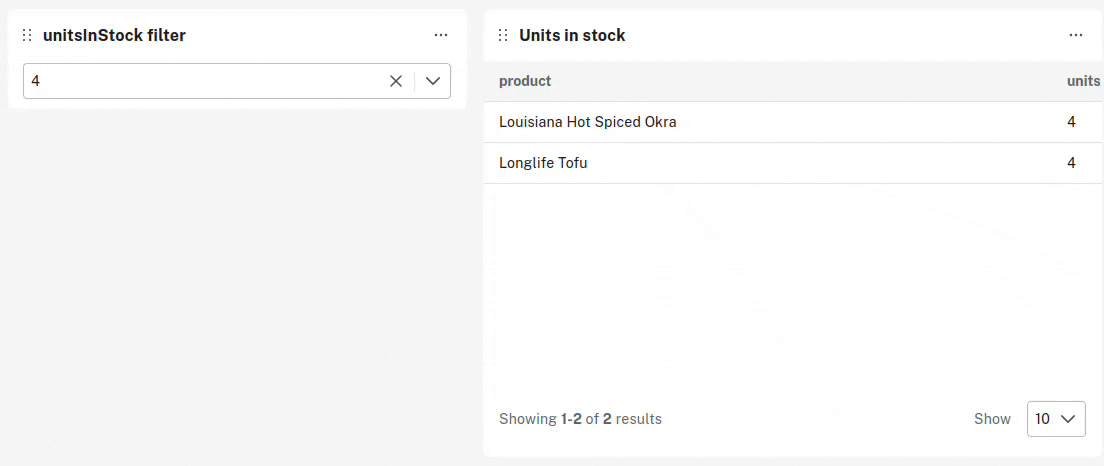Viewport: 1104px width, 466px height.
Task: Click into the filter field showing 4
Action: pos(204,81)
